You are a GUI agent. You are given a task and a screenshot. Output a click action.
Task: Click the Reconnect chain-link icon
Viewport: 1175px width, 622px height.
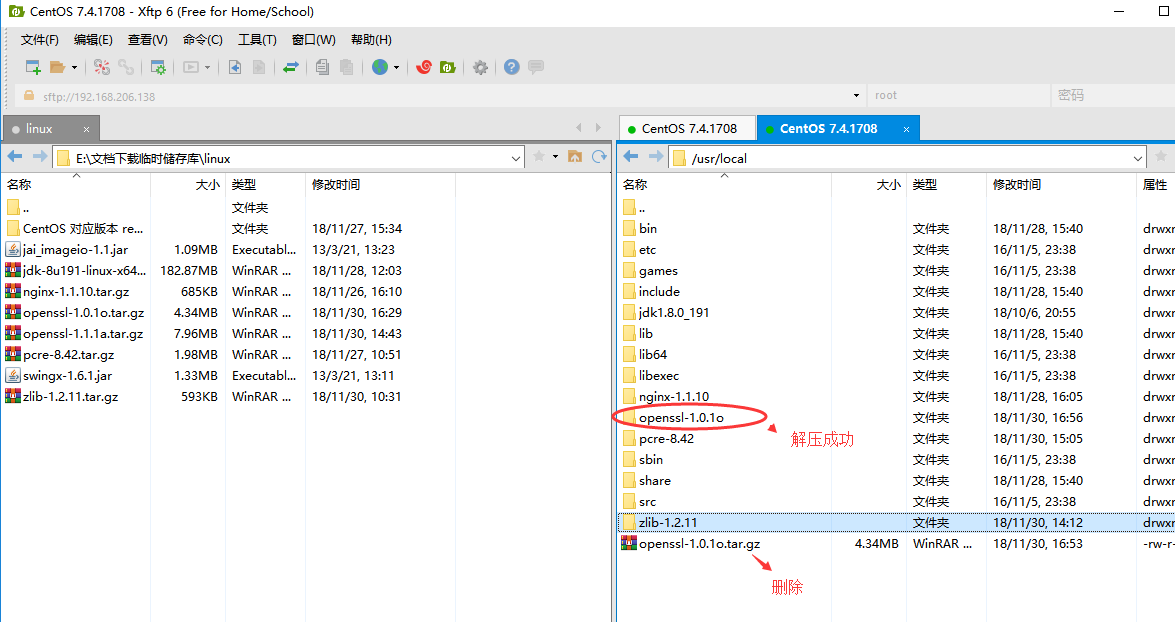pyautogui.click(x=126, y=67)
